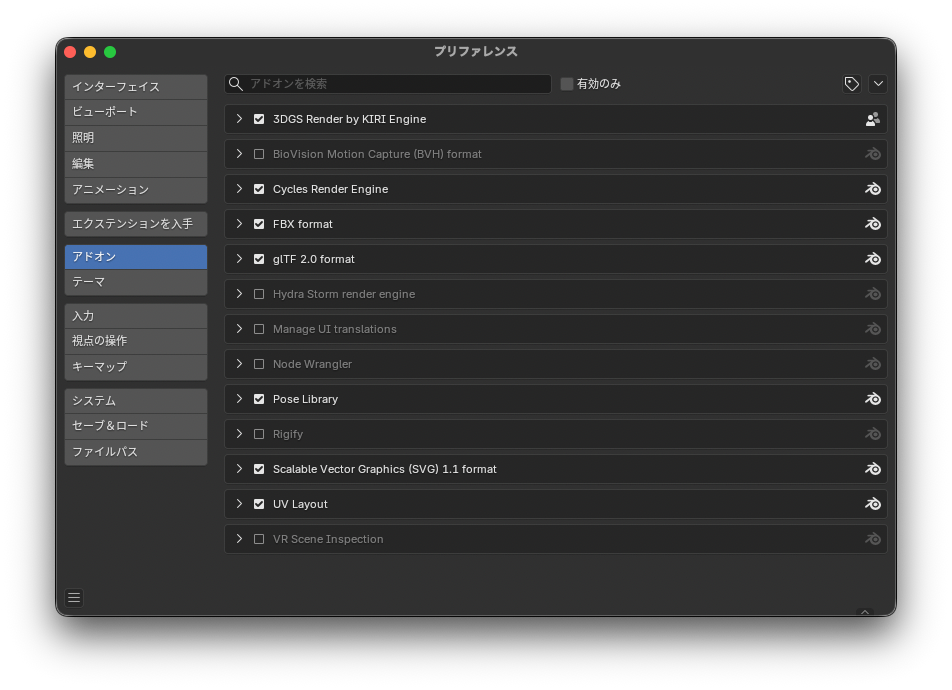Click the Blender icon next to FBX format

(x=872, y=224)
